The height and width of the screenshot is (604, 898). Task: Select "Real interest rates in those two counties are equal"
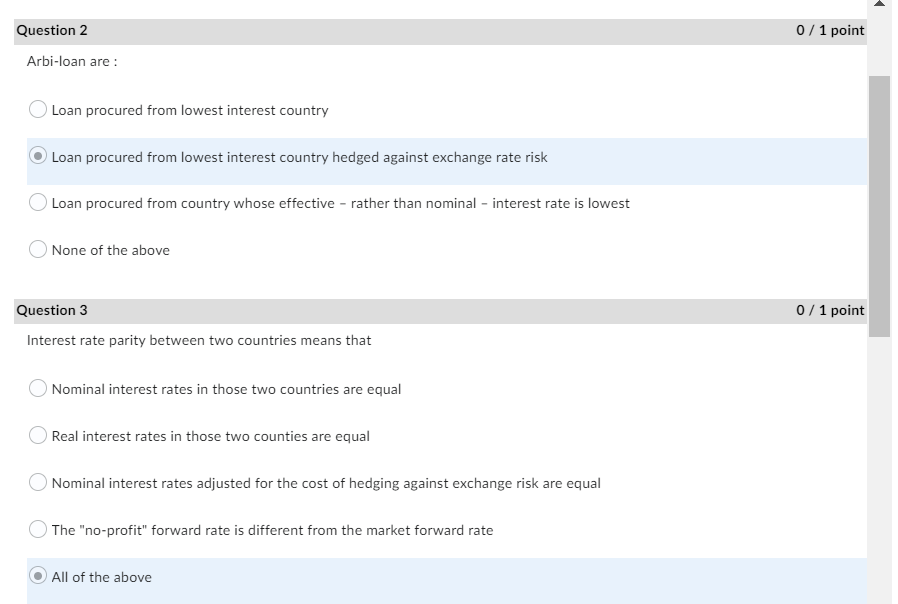(x=37, y=436)
